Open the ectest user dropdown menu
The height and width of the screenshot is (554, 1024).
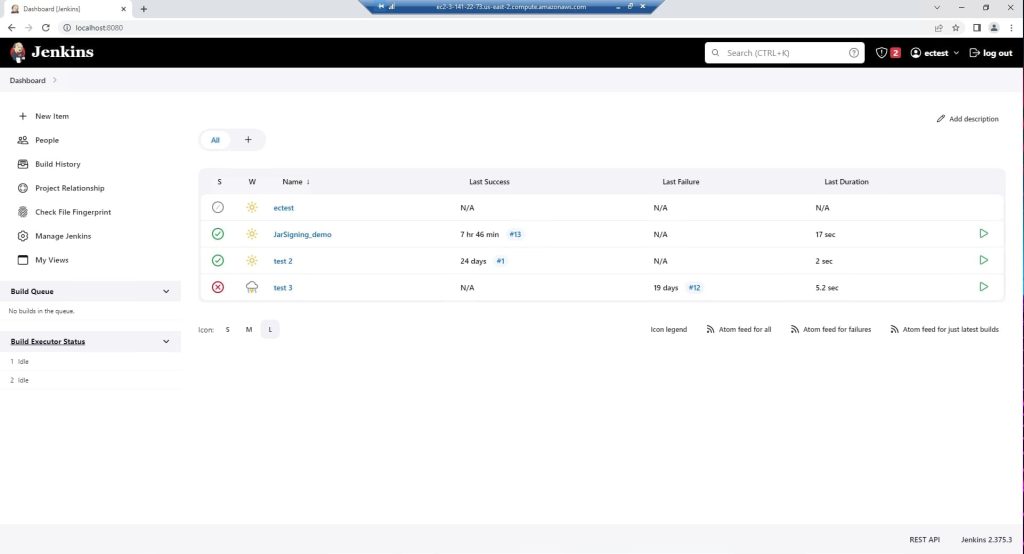935,53
